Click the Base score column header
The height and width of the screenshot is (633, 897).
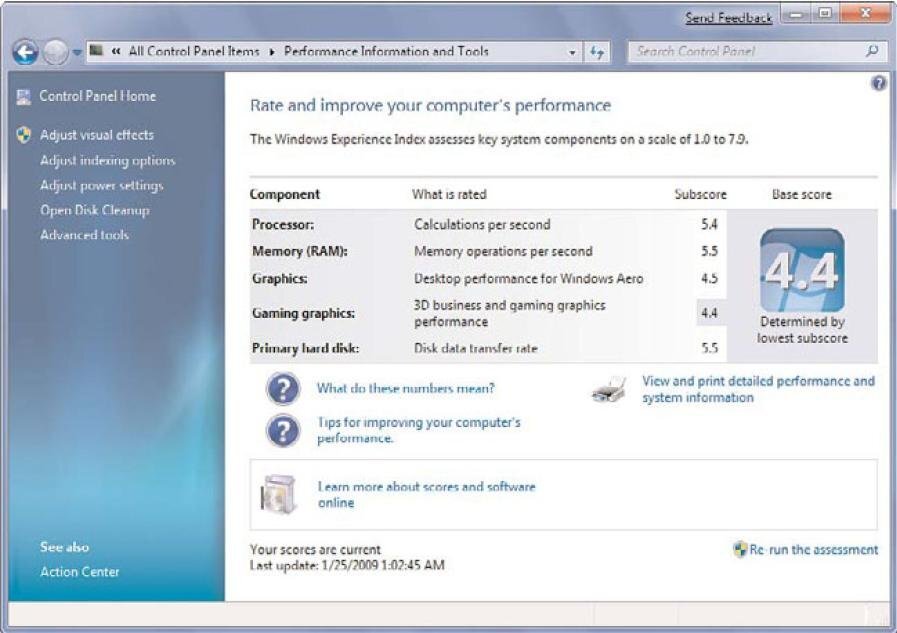coord(801,194)
